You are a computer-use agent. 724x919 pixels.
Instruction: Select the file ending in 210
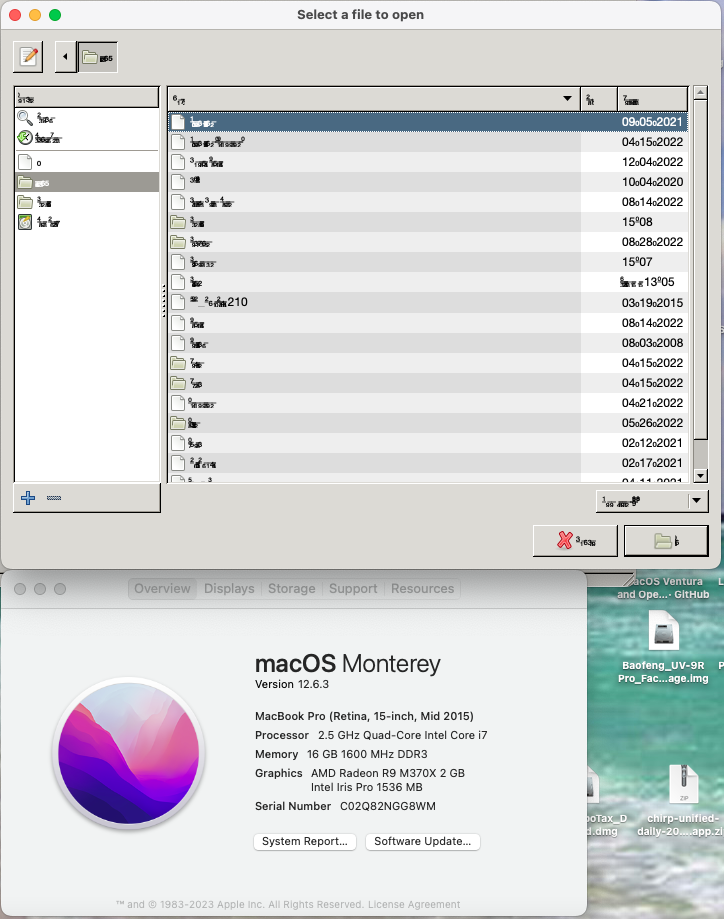click(428, 302)
